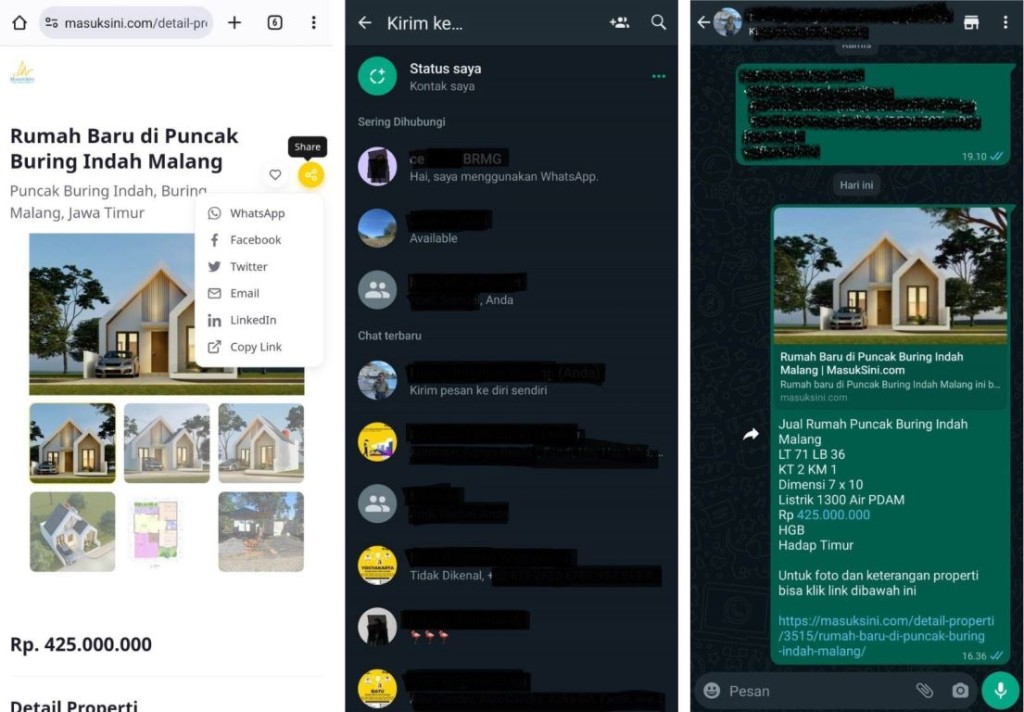Select the contact with flamingo emoji status

[511, 627]
